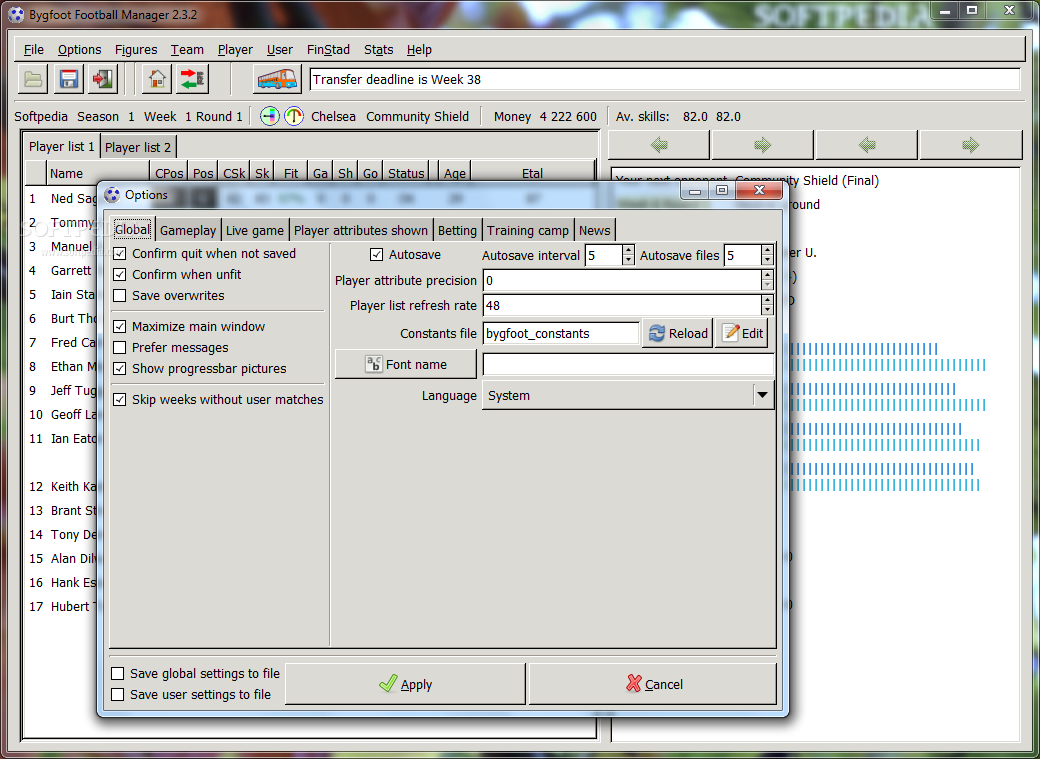
Task: Increase Autosave interval with up arrow
Action: 628,250
